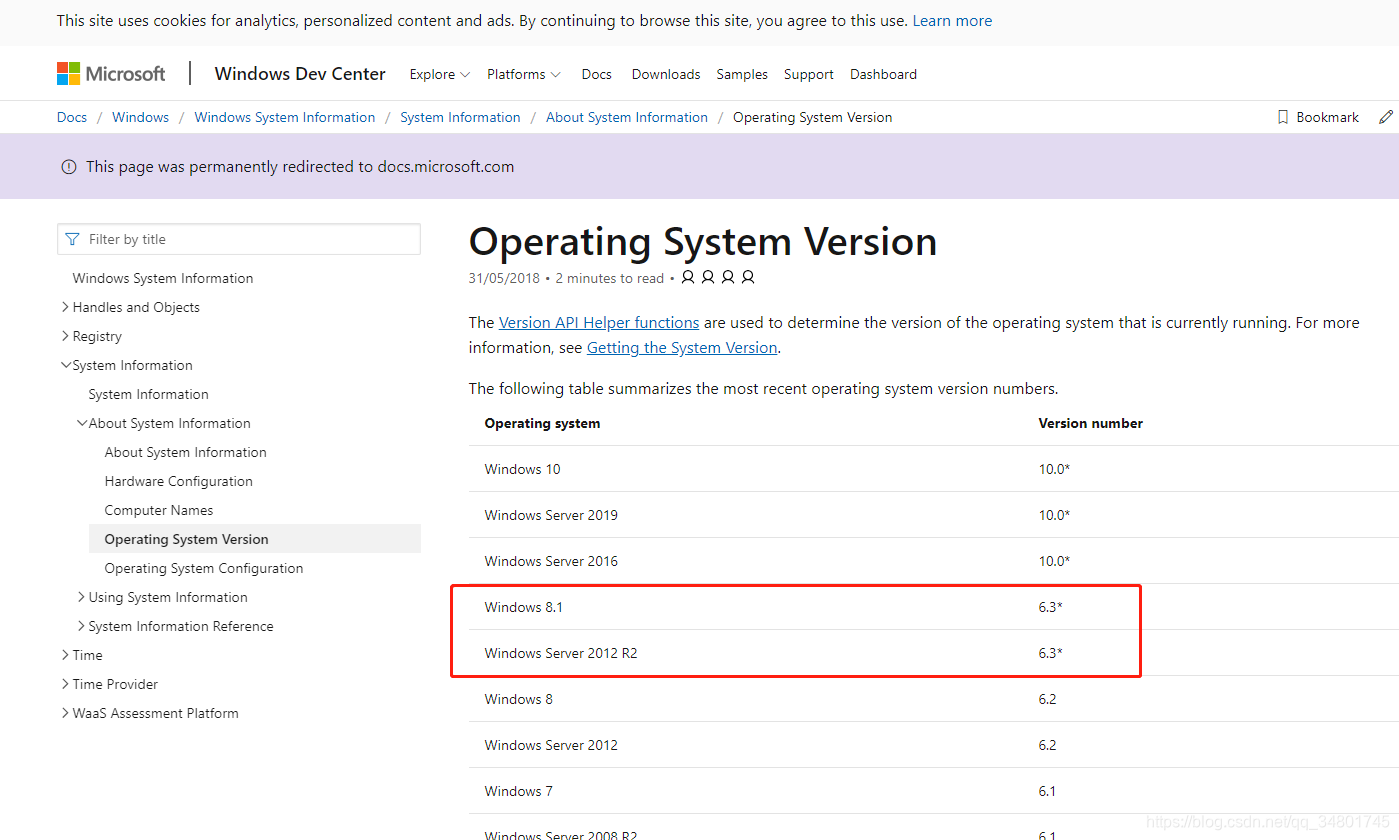Expand the Time Provider node

click(x=66, y=684)
